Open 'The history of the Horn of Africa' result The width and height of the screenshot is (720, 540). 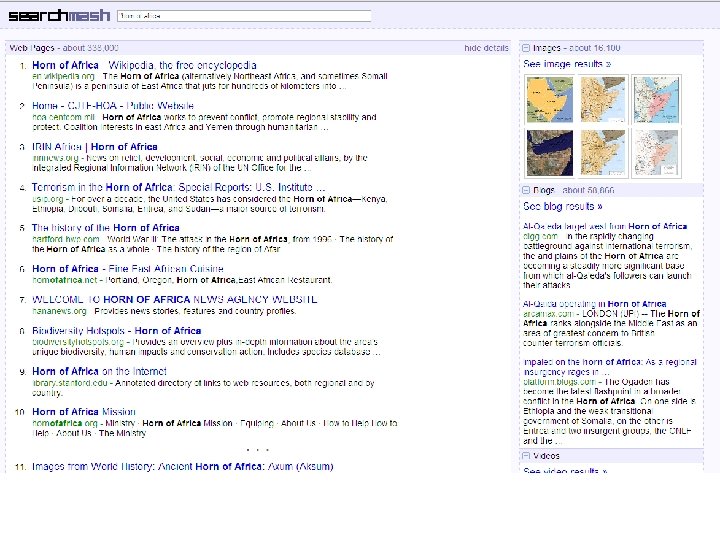point(106,228)
